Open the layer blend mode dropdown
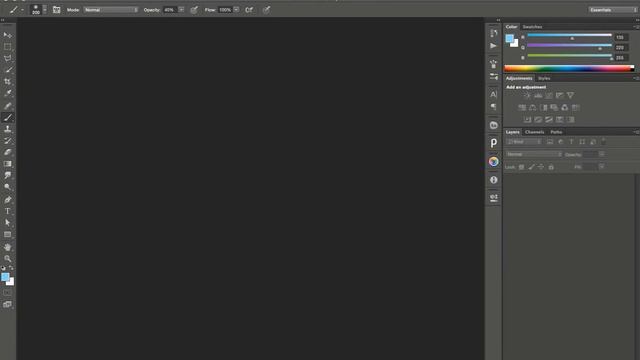The width and height of the screenshot is (640, 360). 533,154
